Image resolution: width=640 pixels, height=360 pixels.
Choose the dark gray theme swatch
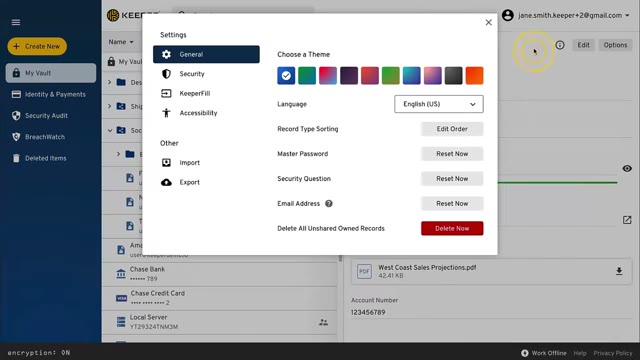(x=453, y=76)
